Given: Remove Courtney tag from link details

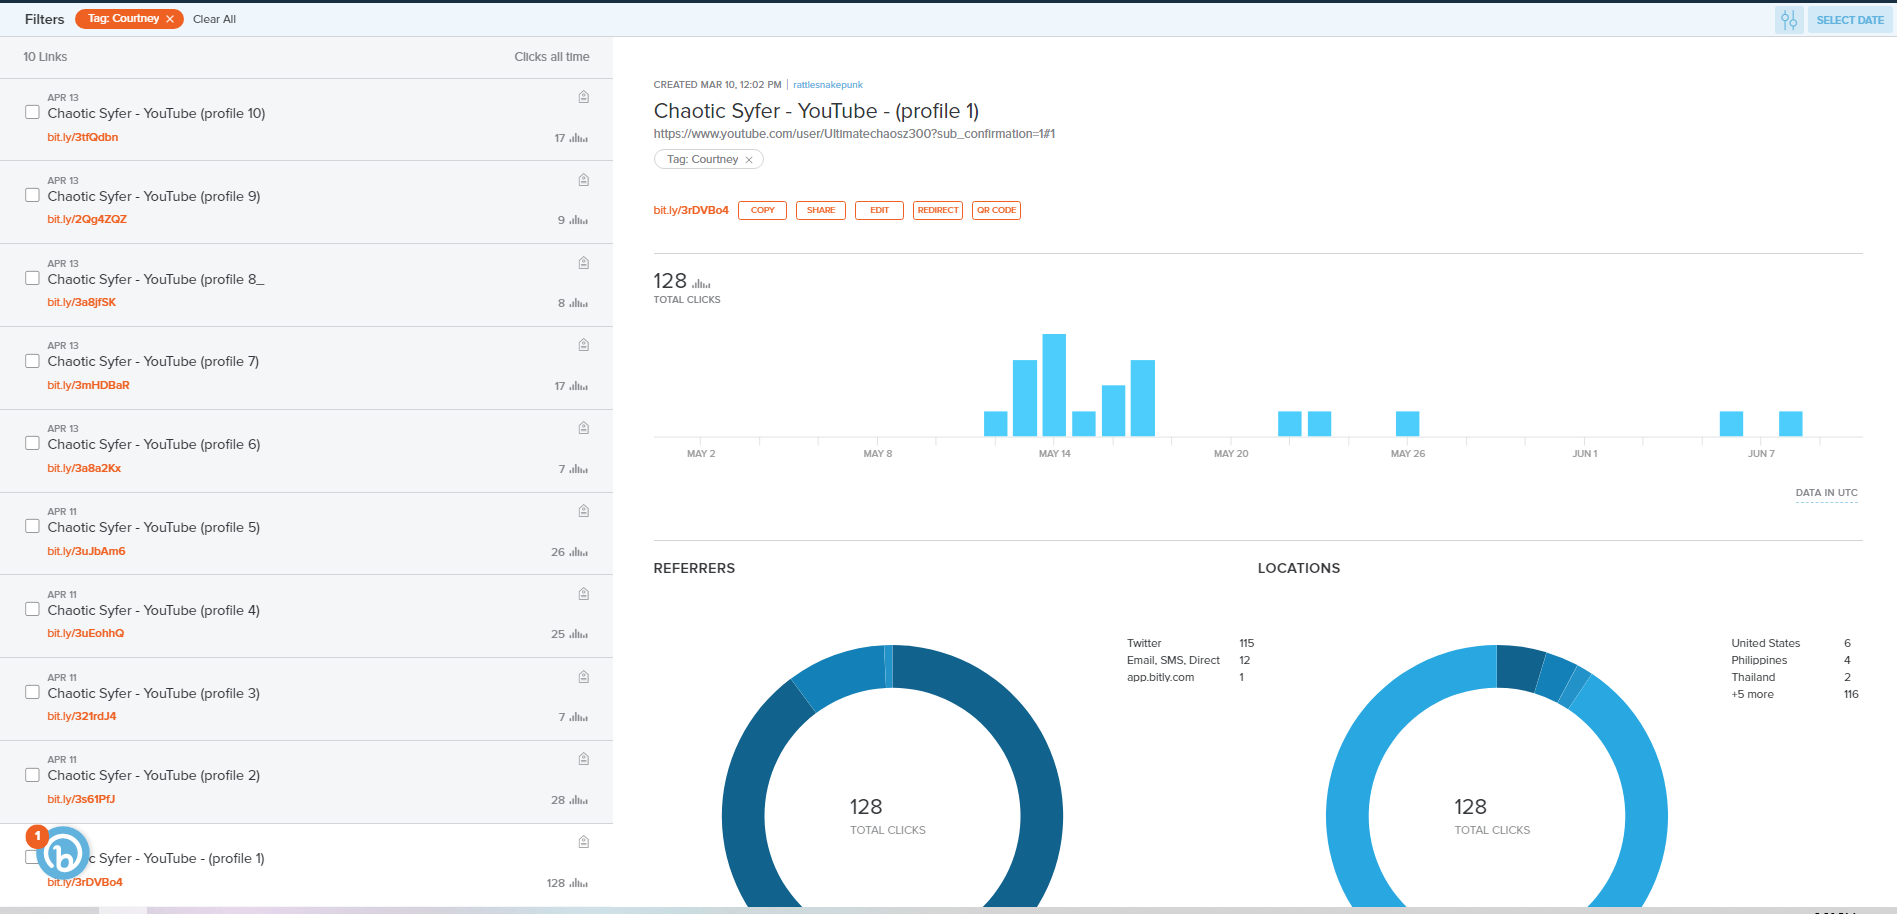Looking at the screenshot, I should 749,160.
